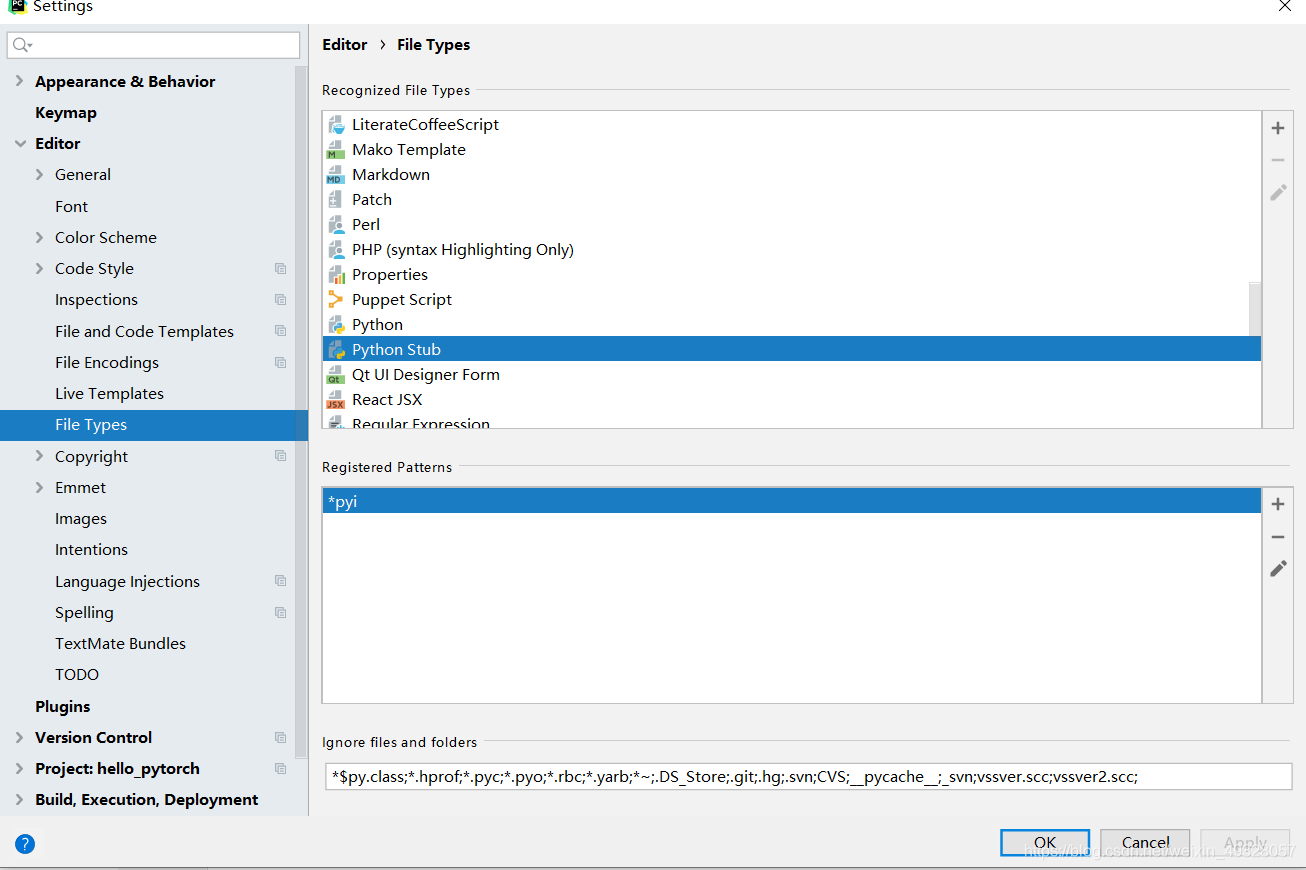The image size is (1306, 870).
Task: Expand the Color Scheme node
Action: coord(40,238)
